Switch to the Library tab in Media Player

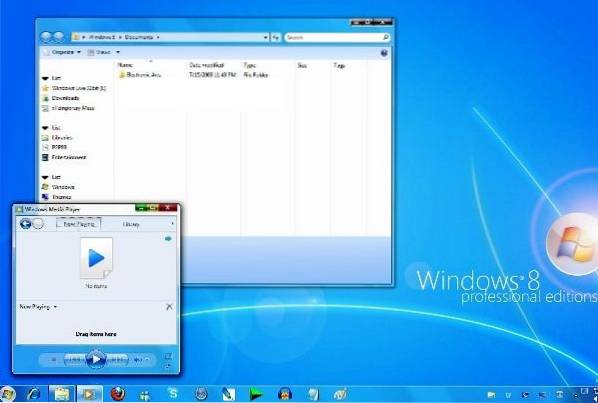pyautogui.click(x=131, y=225)
